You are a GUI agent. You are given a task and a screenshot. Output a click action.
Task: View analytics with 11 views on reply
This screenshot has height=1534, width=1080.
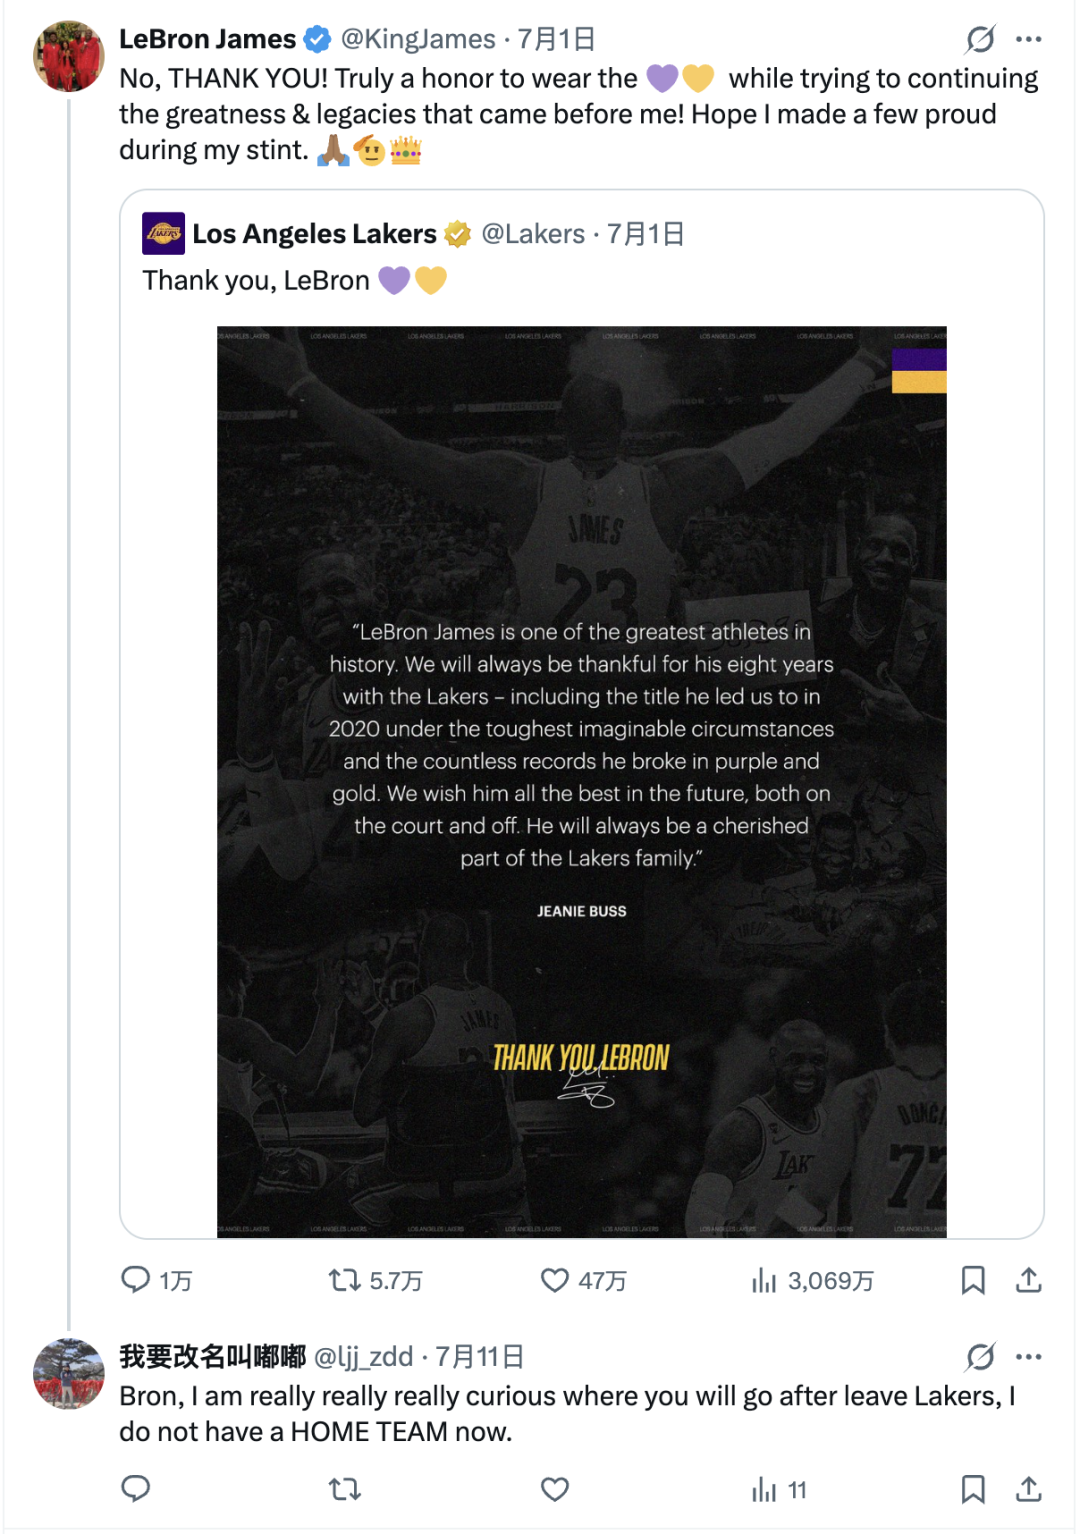click(x=778, y=1489)
